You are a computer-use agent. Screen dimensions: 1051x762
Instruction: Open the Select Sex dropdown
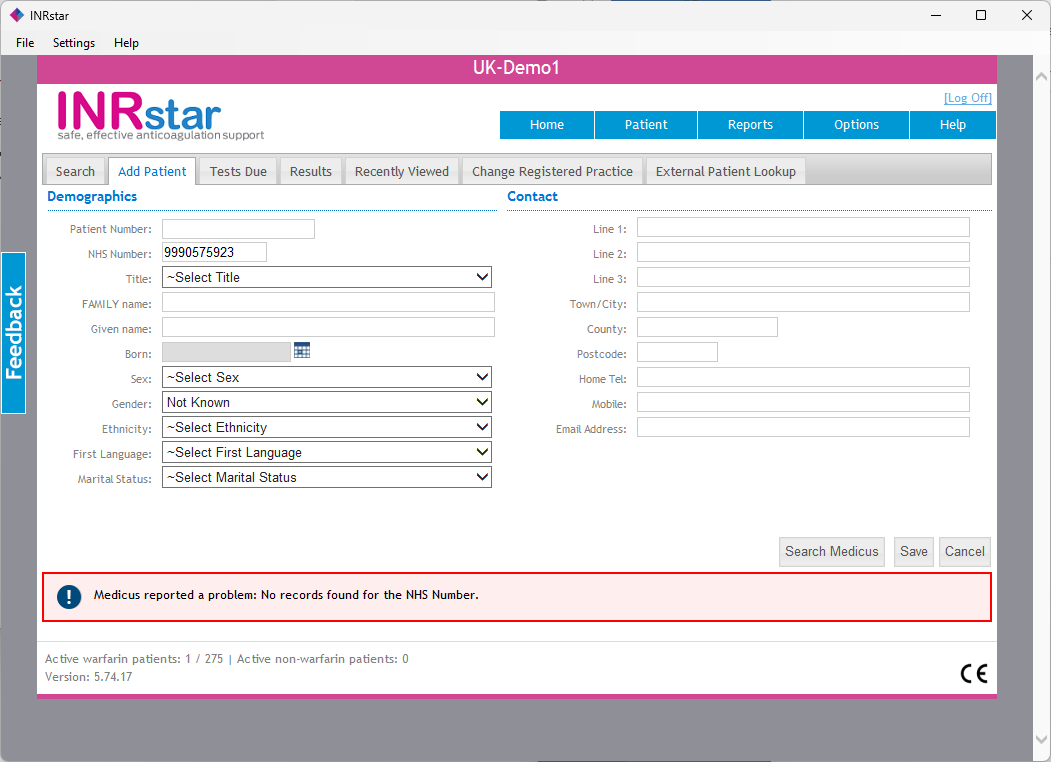click(x=326, y=377)
